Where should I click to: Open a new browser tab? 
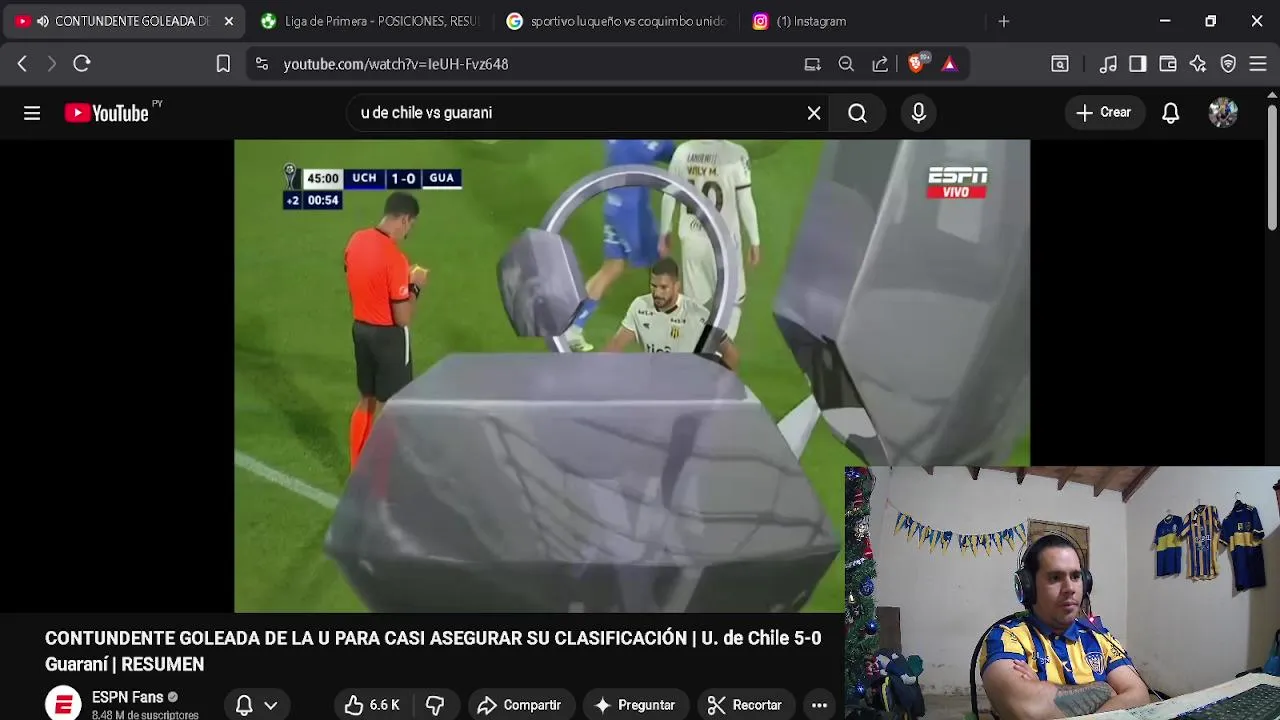pyautogui.click(x=1004, y=21)
